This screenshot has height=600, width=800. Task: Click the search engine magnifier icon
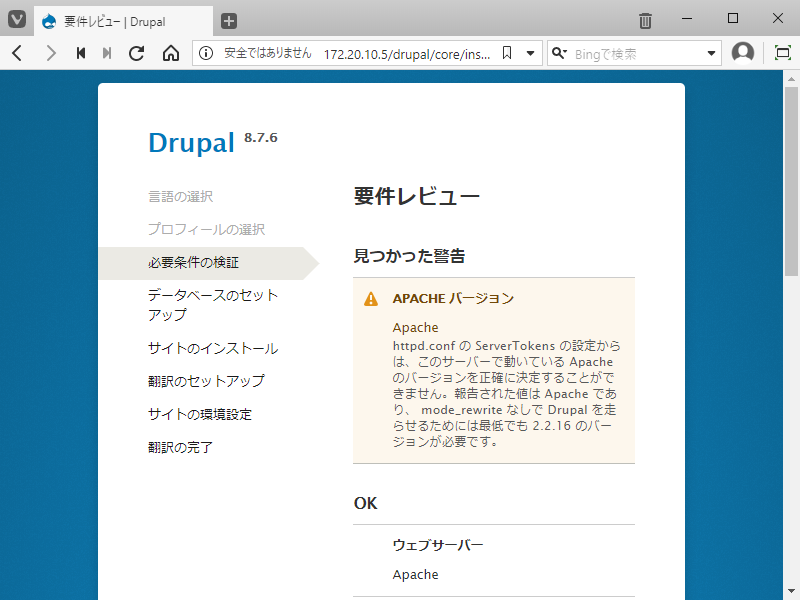(559, 53)
